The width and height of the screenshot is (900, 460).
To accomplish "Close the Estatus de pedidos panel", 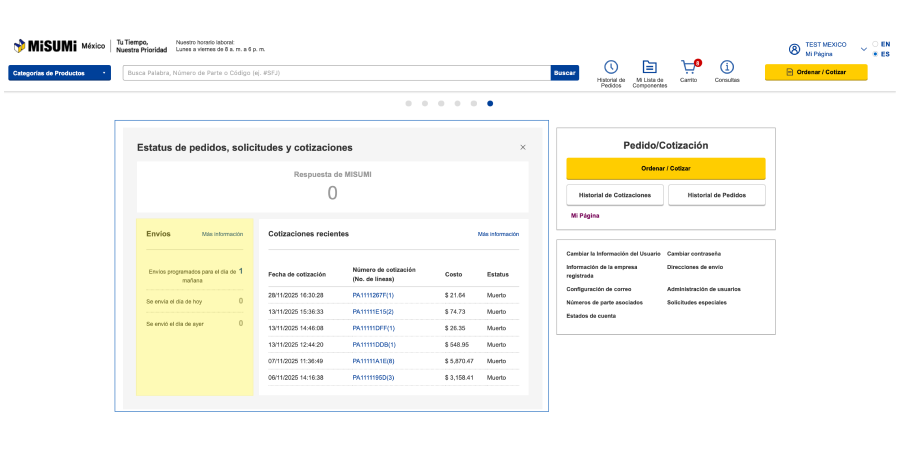I will [523, 148].
